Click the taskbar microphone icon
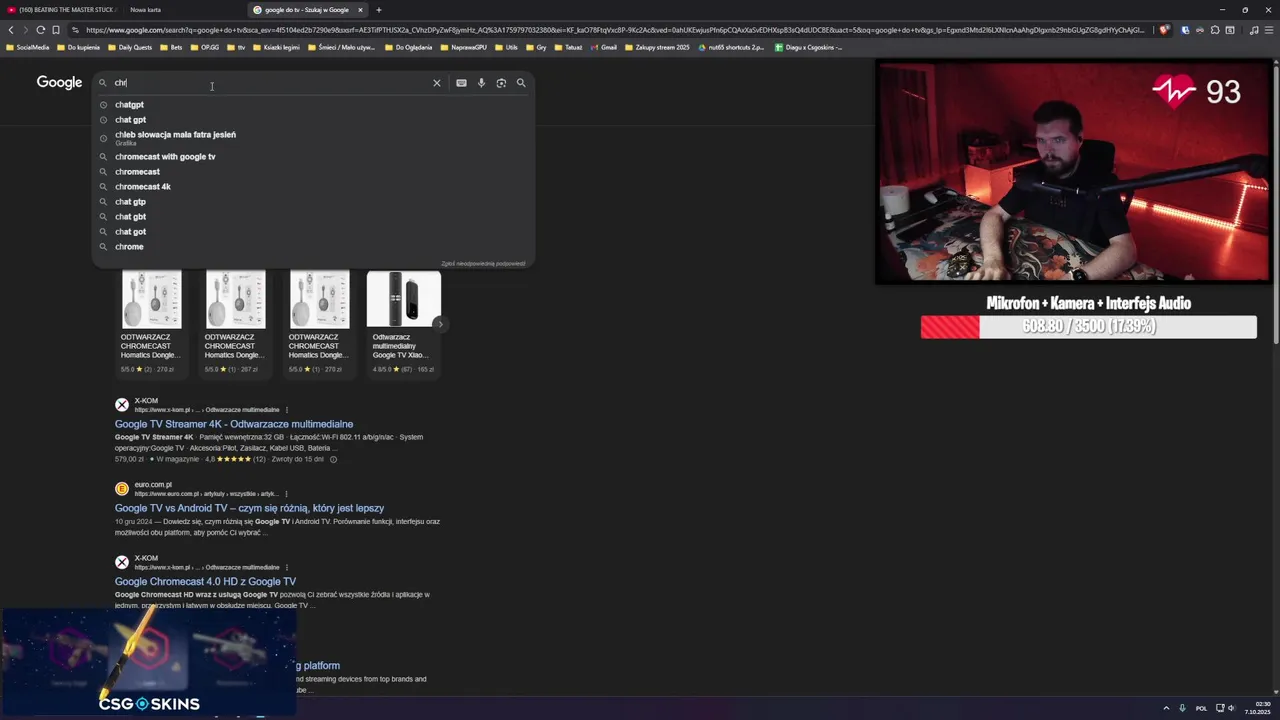The width and height of the screenshot is (1280, 720). [1182, 708]
